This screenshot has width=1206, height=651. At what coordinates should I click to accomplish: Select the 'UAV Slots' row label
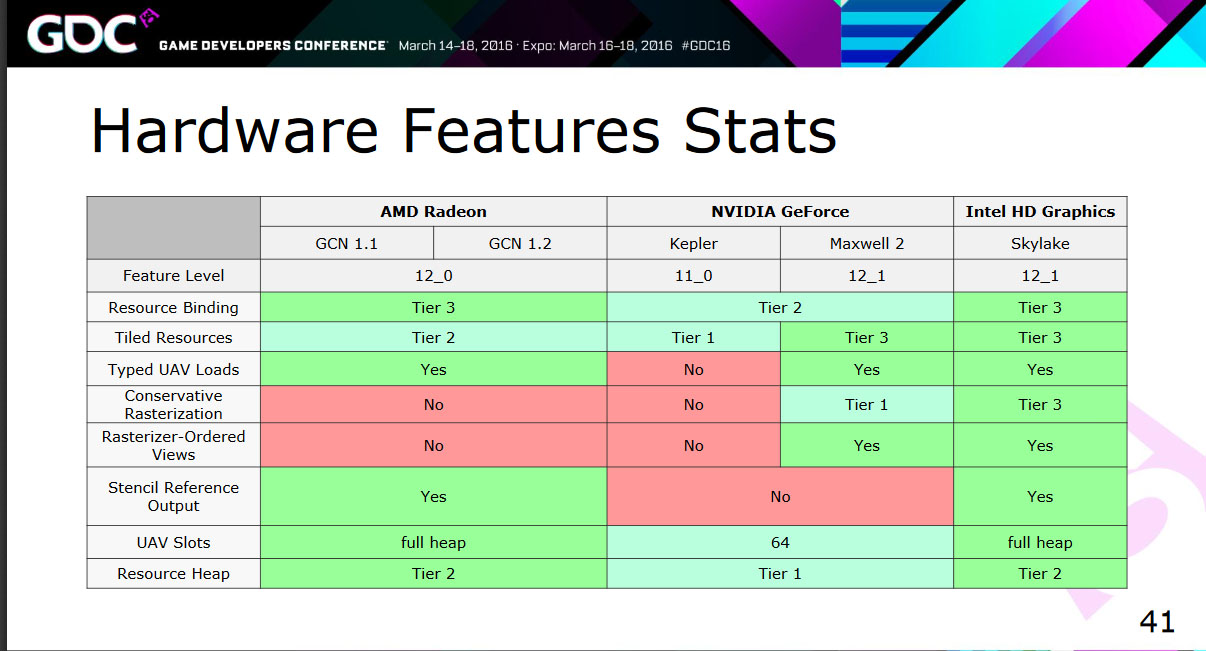pos(174,543)
